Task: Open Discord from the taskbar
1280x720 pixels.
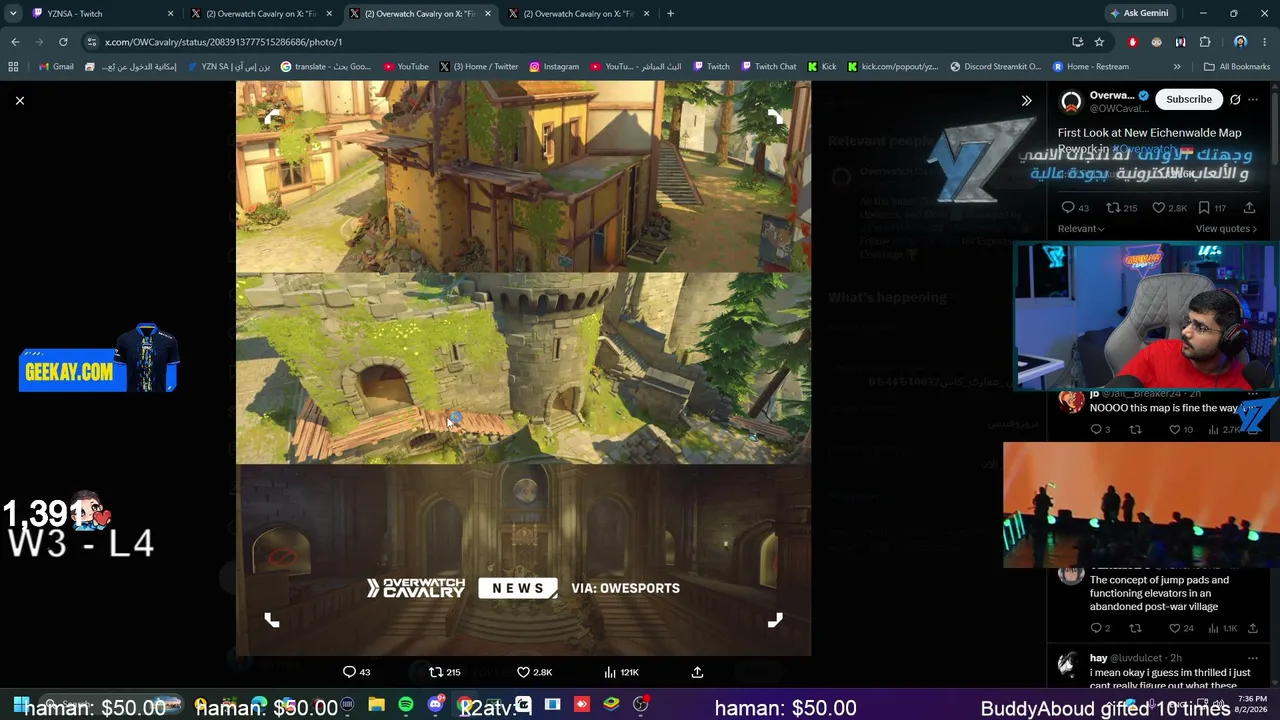Action: tap(435, 705)
